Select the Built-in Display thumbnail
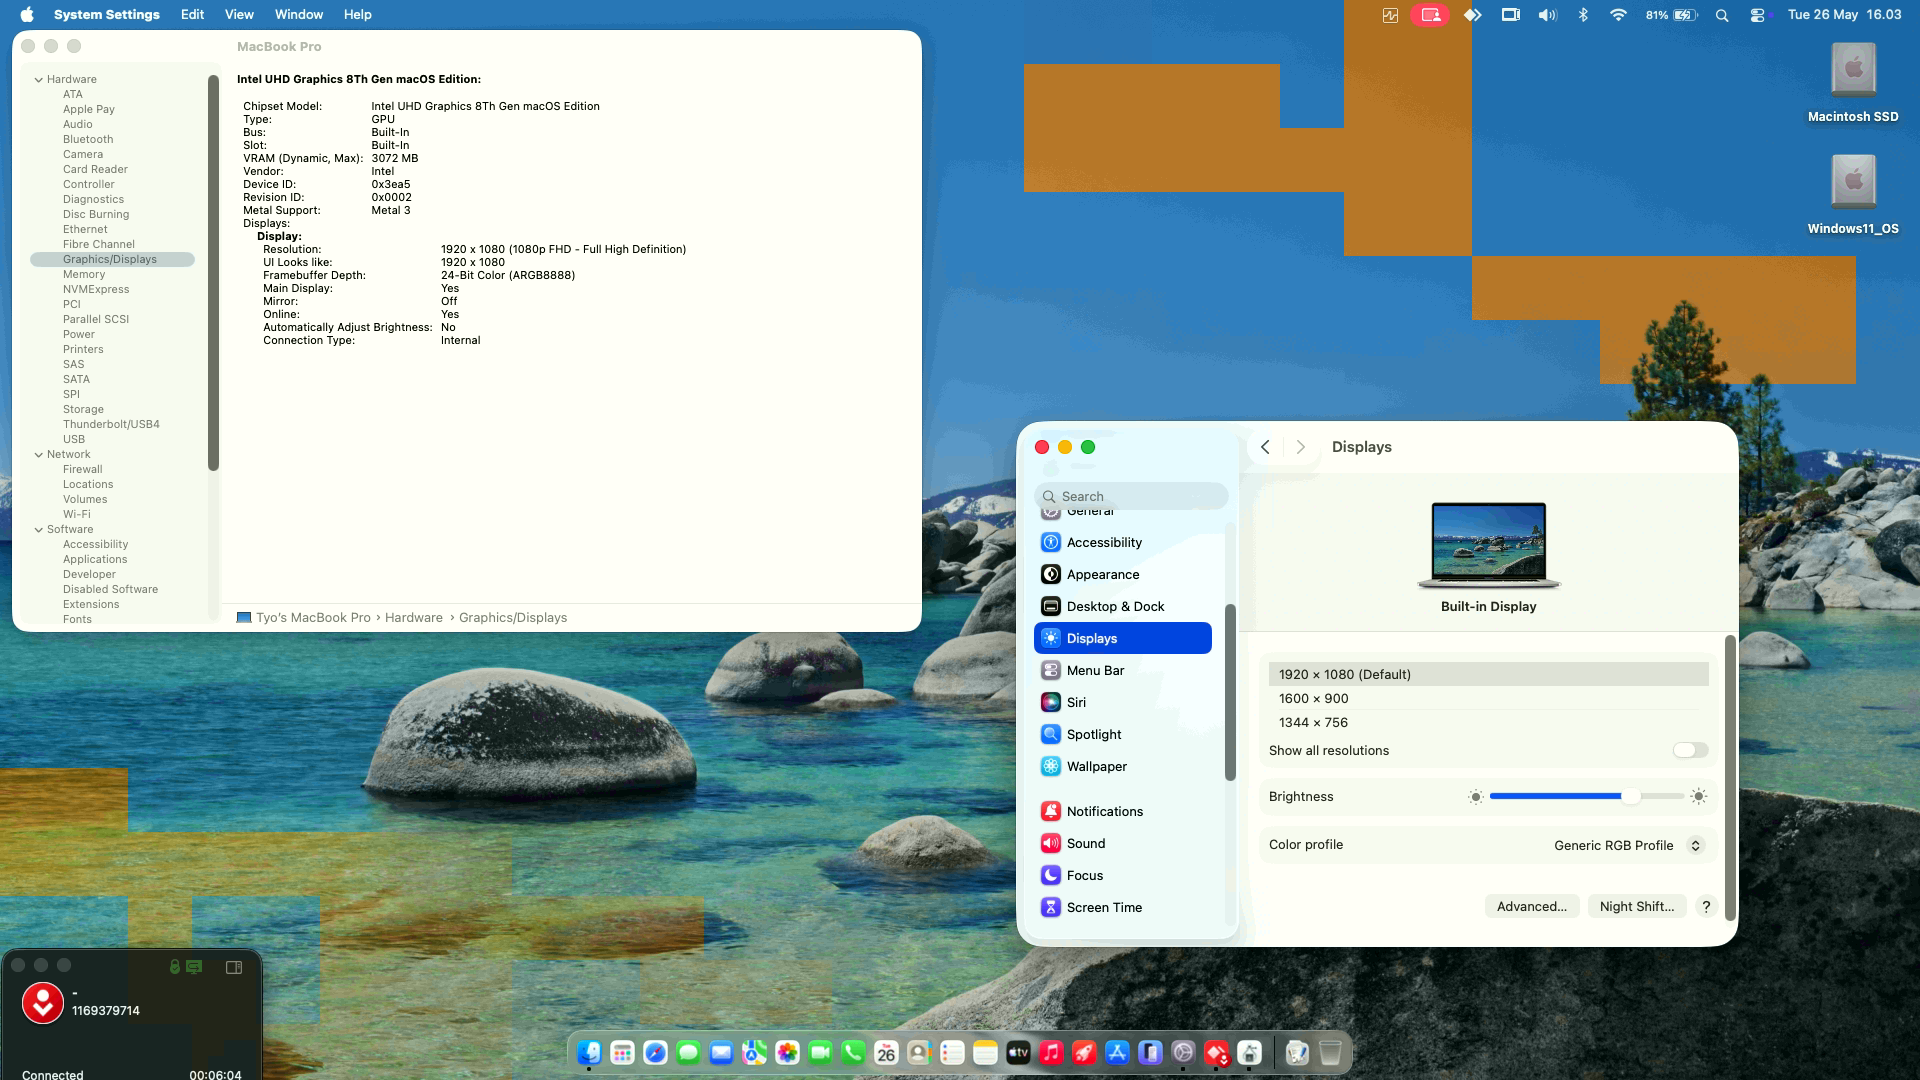This screenshot has height=1080, width=1920. click(1488, 545)
